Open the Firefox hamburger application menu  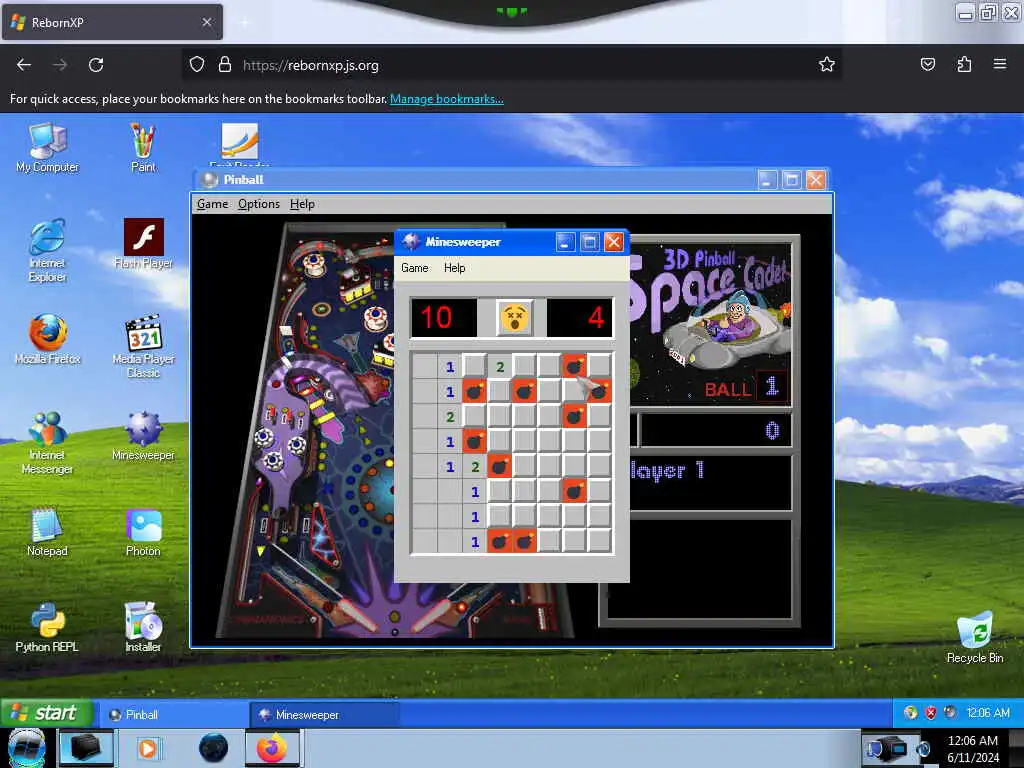(1000, 64)
